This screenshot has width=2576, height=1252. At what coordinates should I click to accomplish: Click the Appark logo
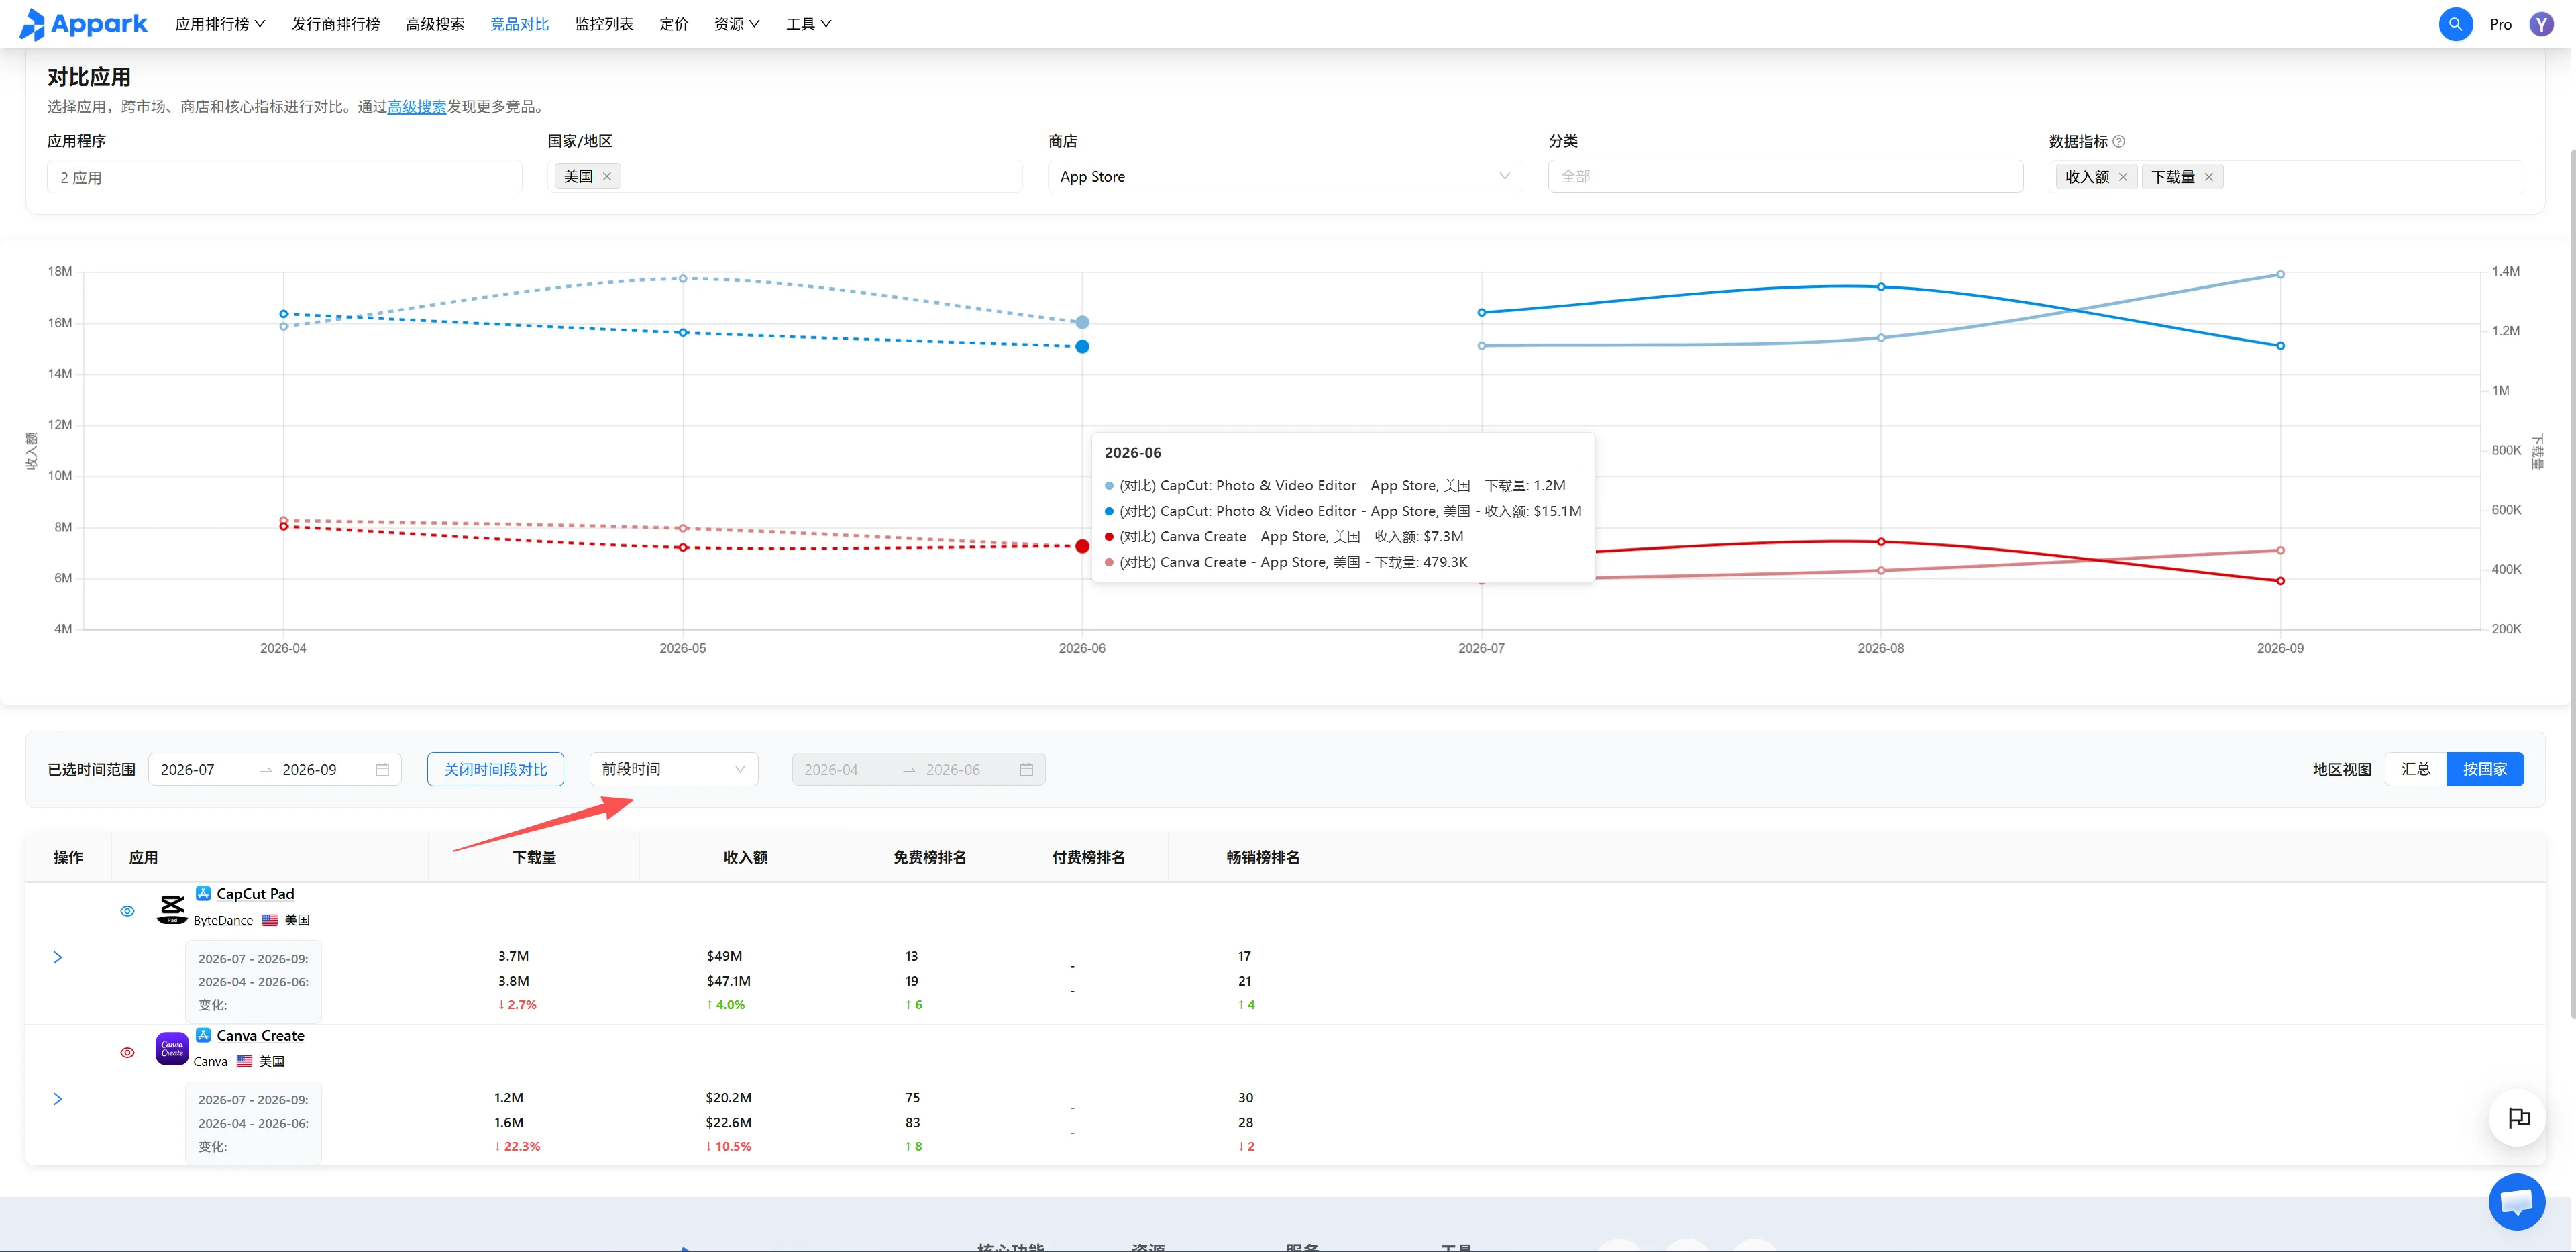pos(83,24)
